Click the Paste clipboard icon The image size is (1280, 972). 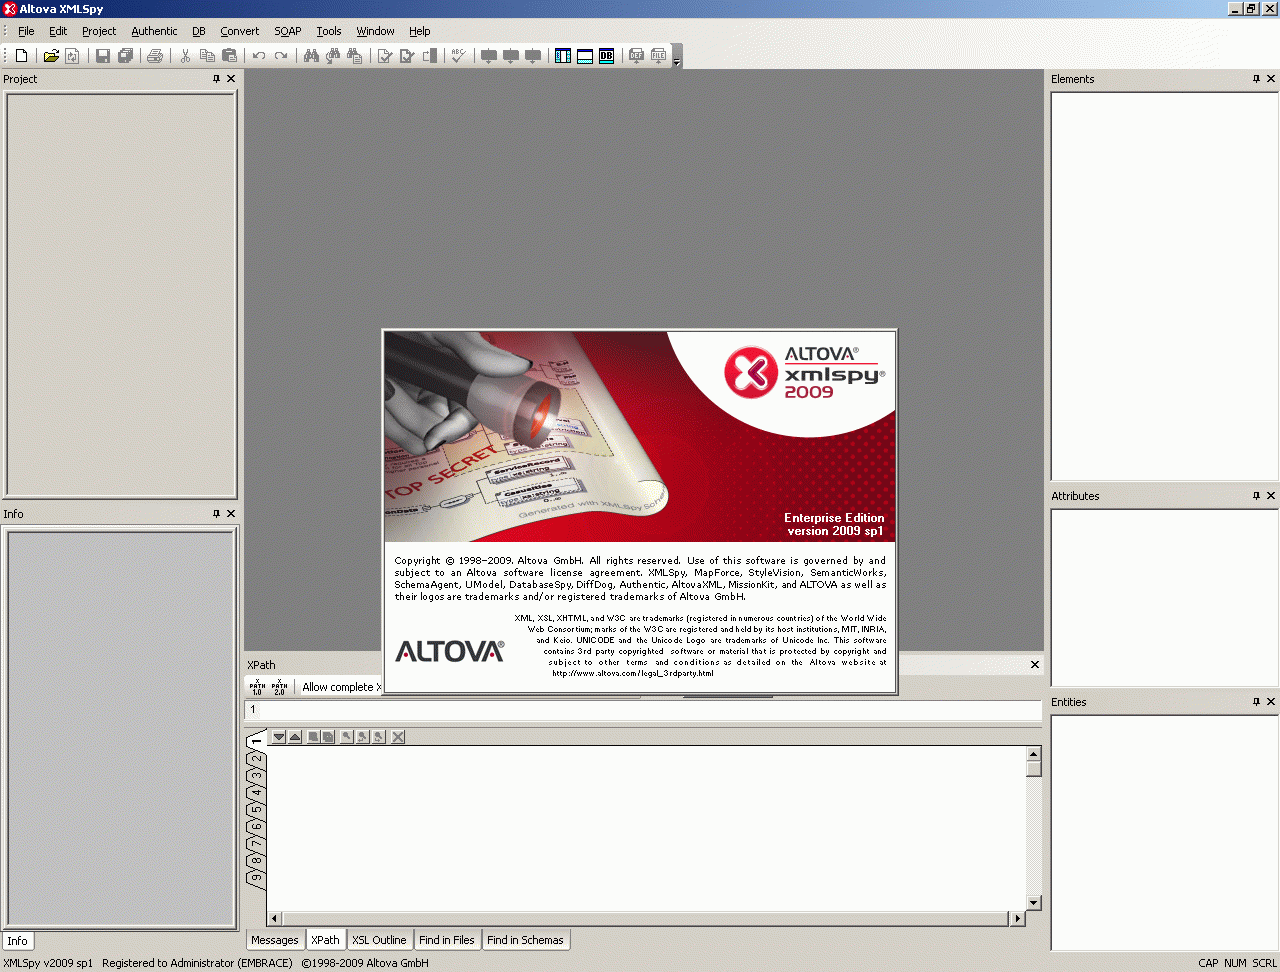pyautogui.click(x=229, y=56)
